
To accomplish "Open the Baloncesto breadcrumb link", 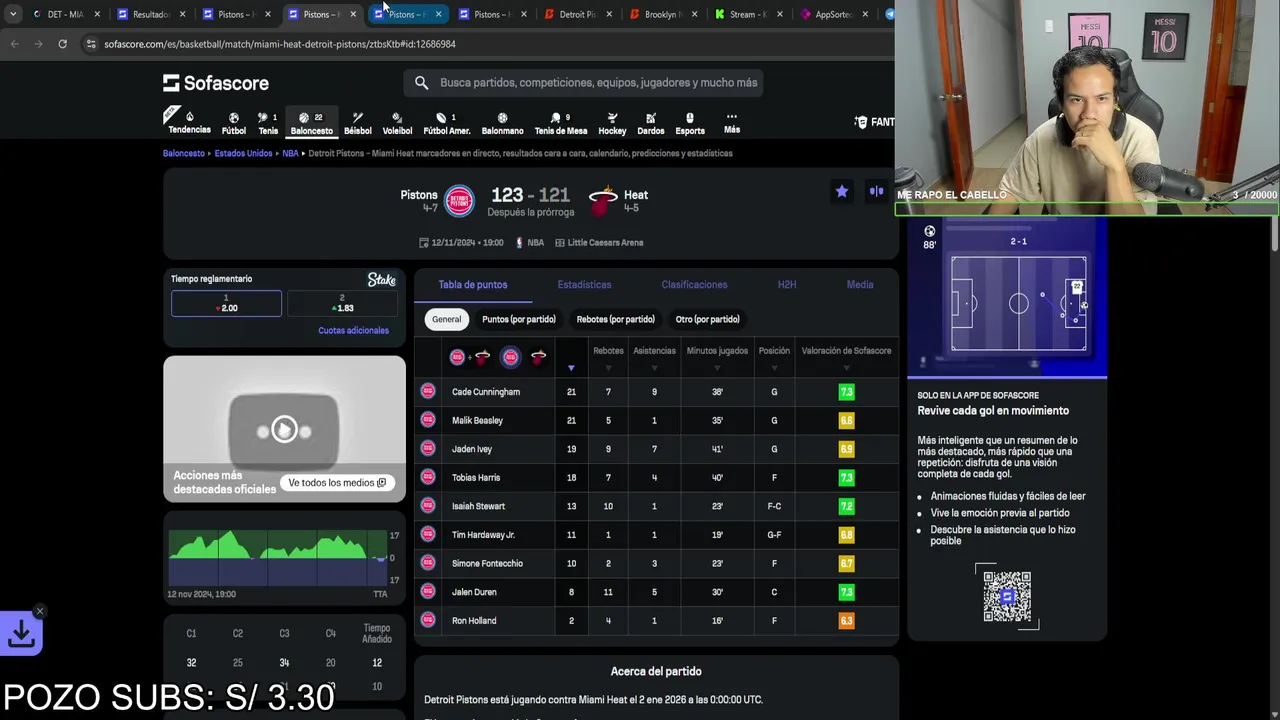I will click(184, 153).
